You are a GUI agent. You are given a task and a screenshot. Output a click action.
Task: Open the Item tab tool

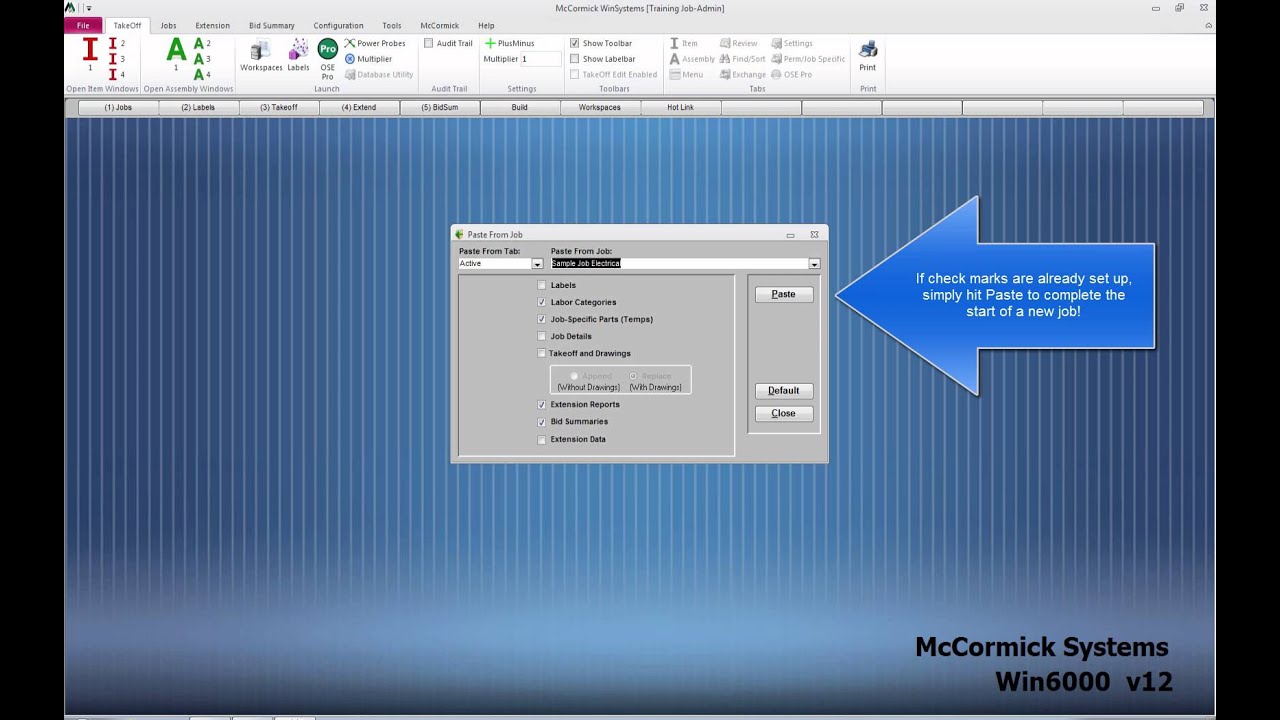[684, 44]
